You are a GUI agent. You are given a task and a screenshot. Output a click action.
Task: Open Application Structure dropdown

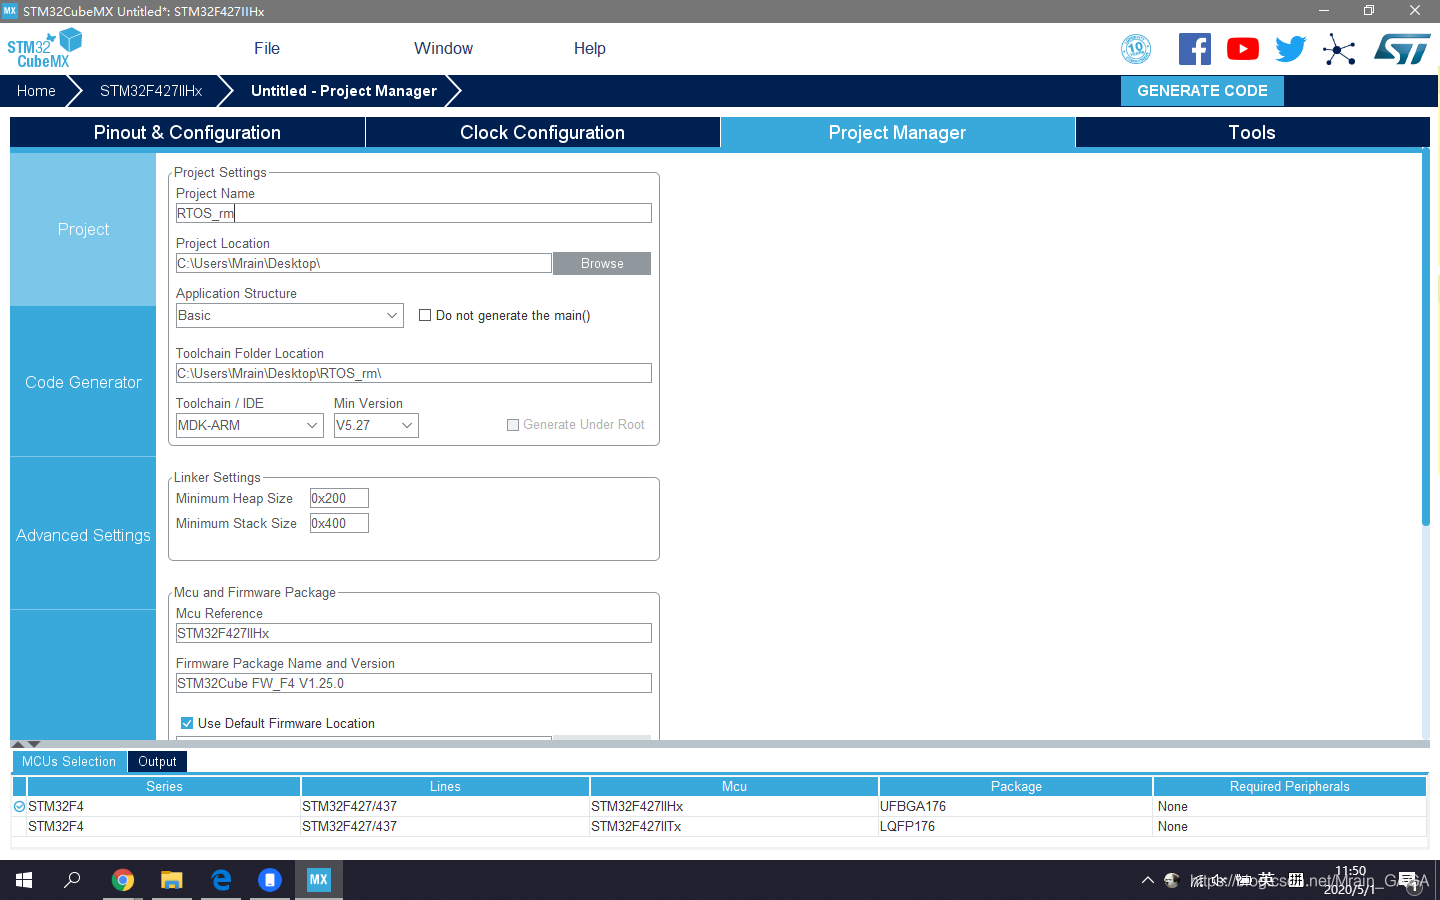tap(290, 315)
